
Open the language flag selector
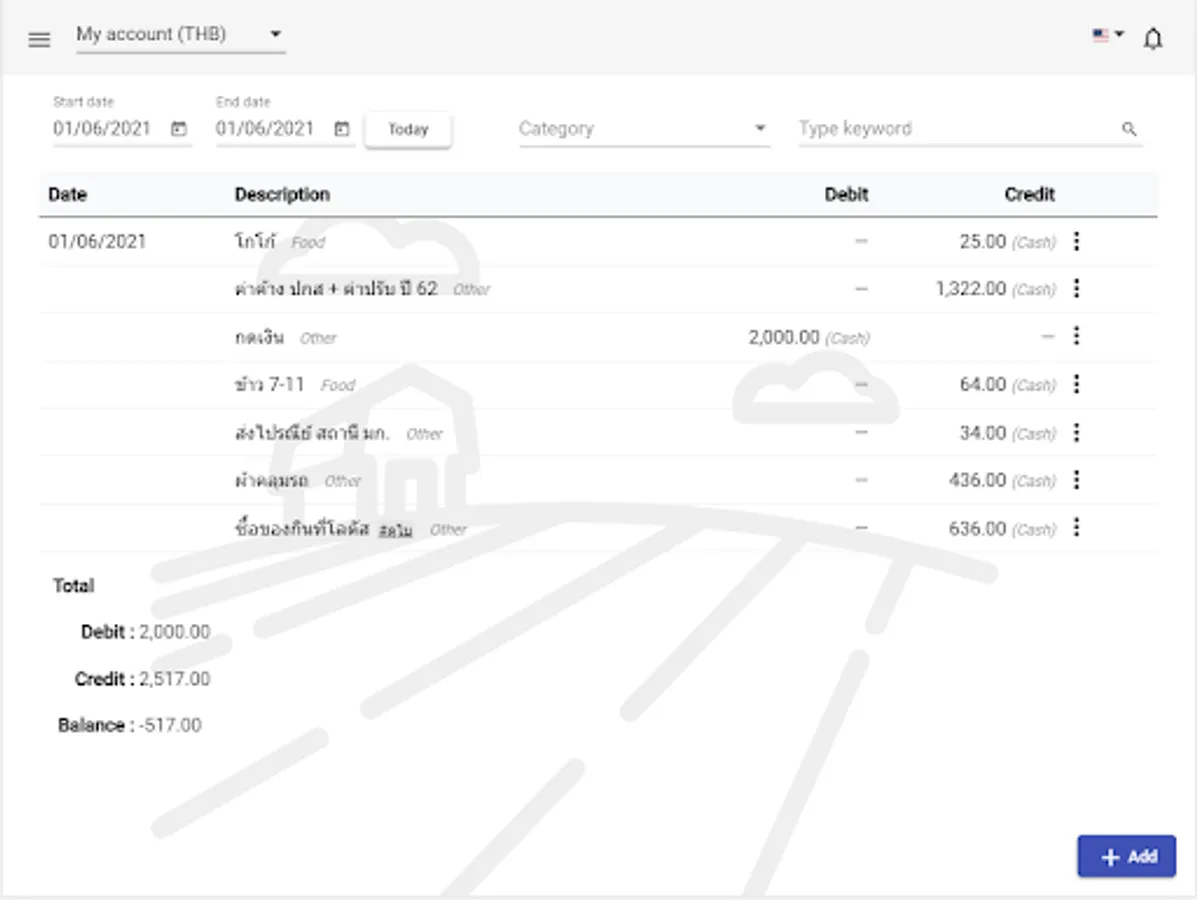tap(1108, 34)
